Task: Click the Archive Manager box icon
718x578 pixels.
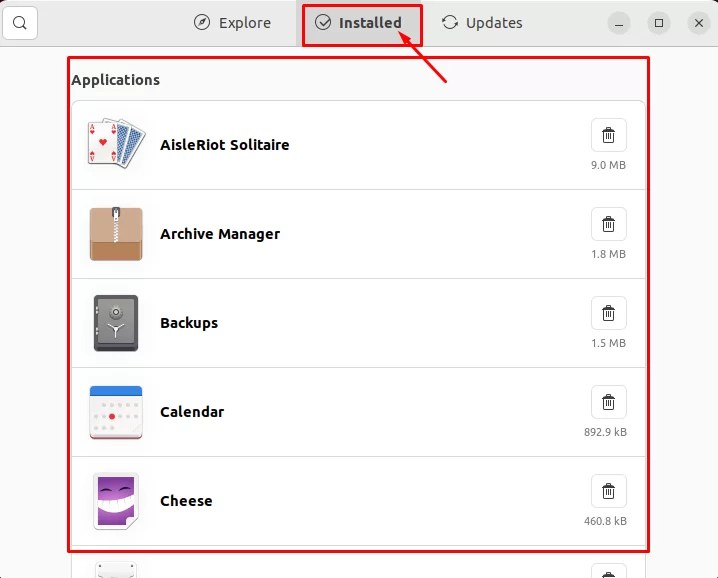Action: tap(116, 234)
